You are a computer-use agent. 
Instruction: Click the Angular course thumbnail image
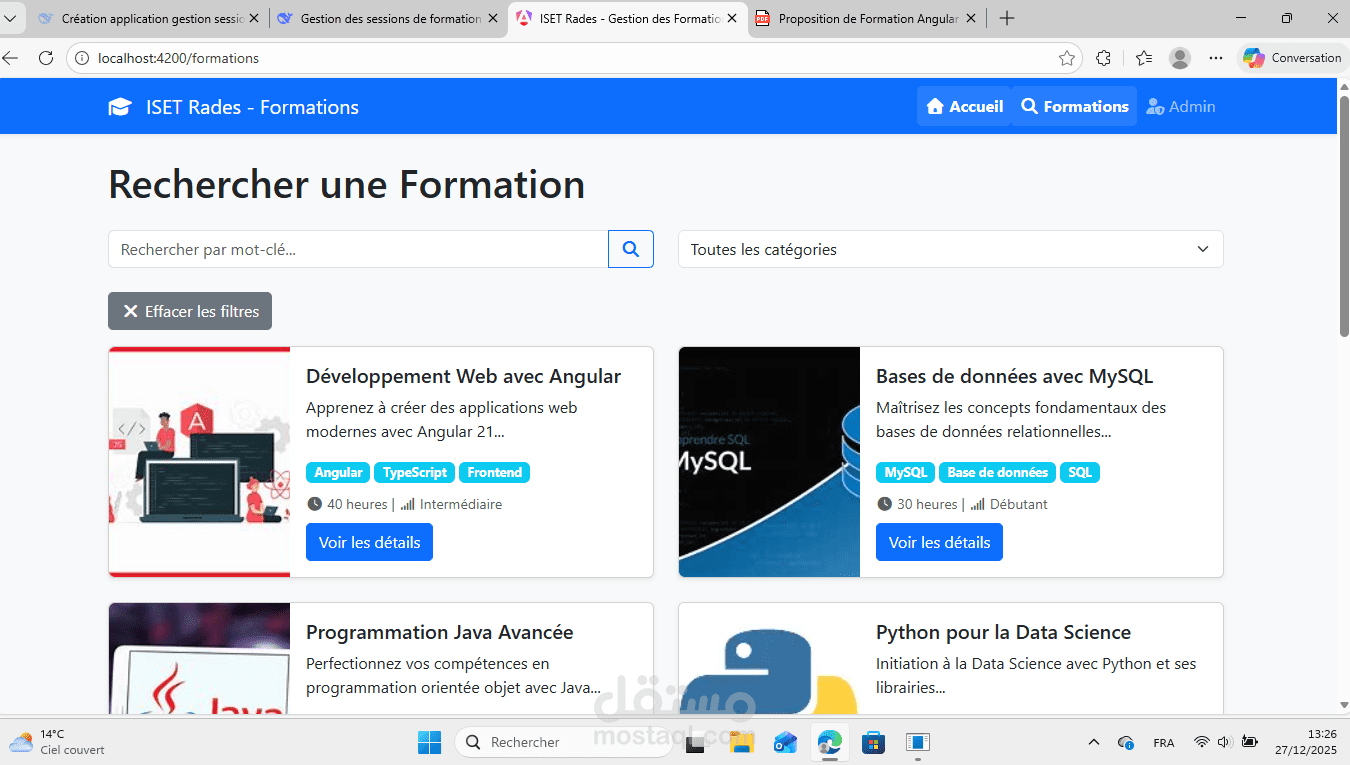point(199,462)
